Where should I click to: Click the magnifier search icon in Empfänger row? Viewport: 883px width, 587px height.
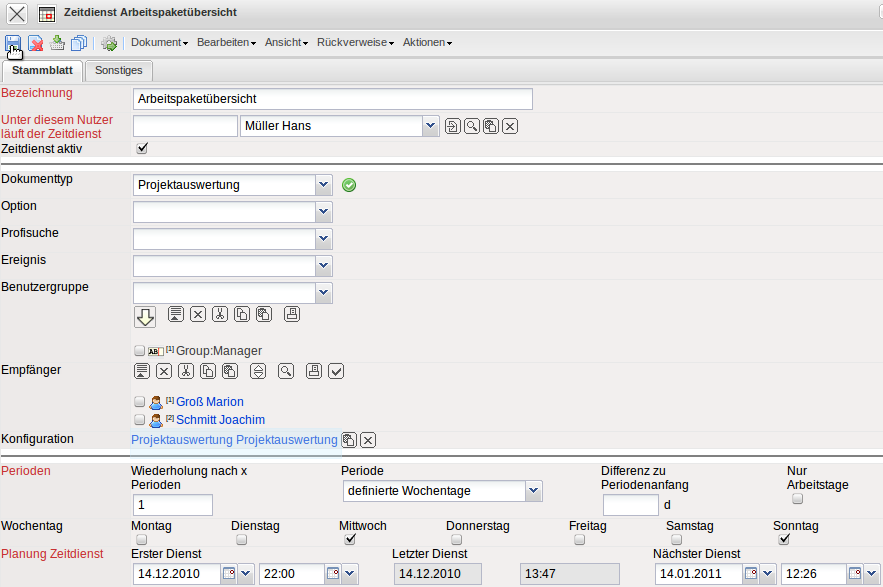[286, 371]
